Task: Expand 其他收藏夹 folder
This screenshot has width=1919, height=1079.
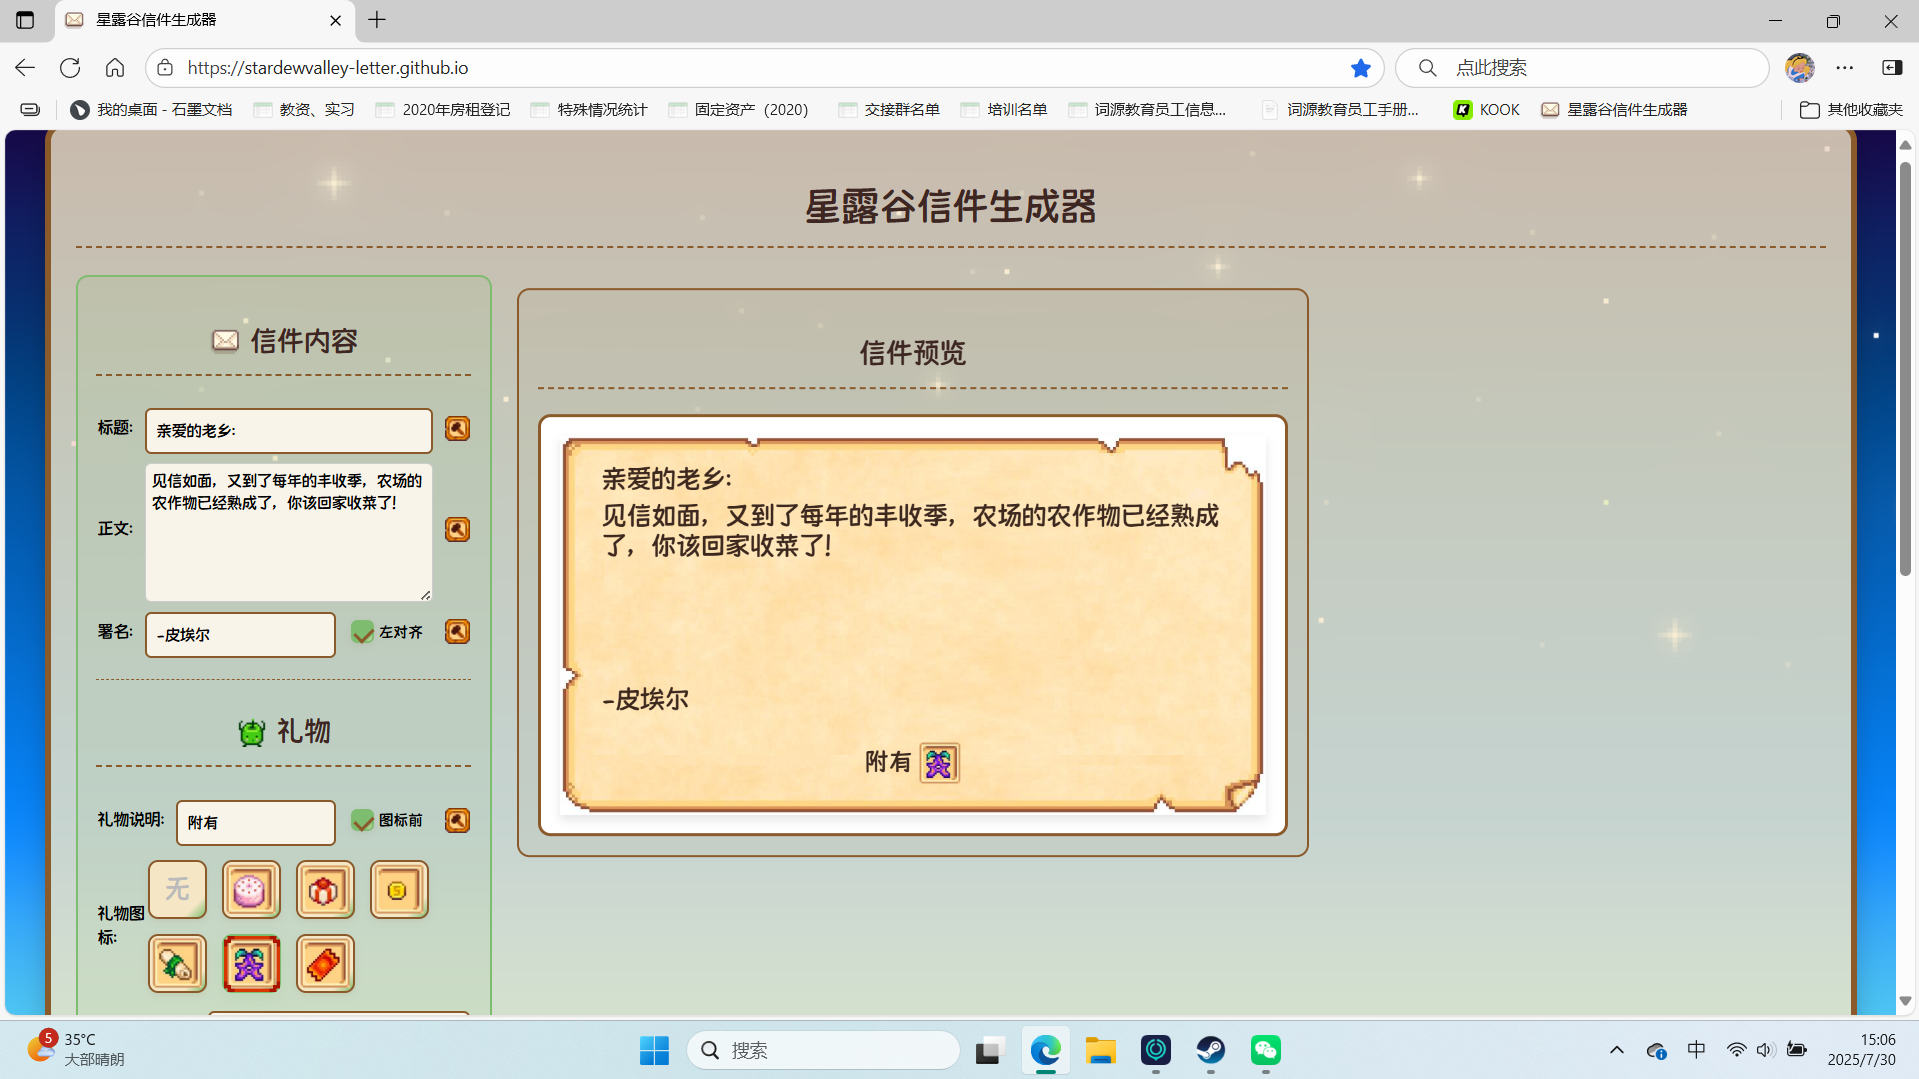Action: [x=1851, y=110]
